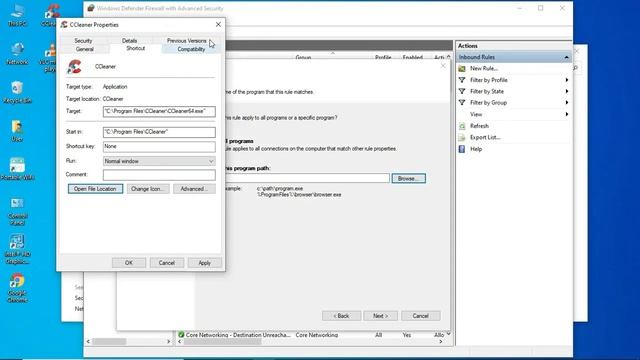The image size is (640, 360).
Task: Switch to Details tab
Action: (129, 41)
